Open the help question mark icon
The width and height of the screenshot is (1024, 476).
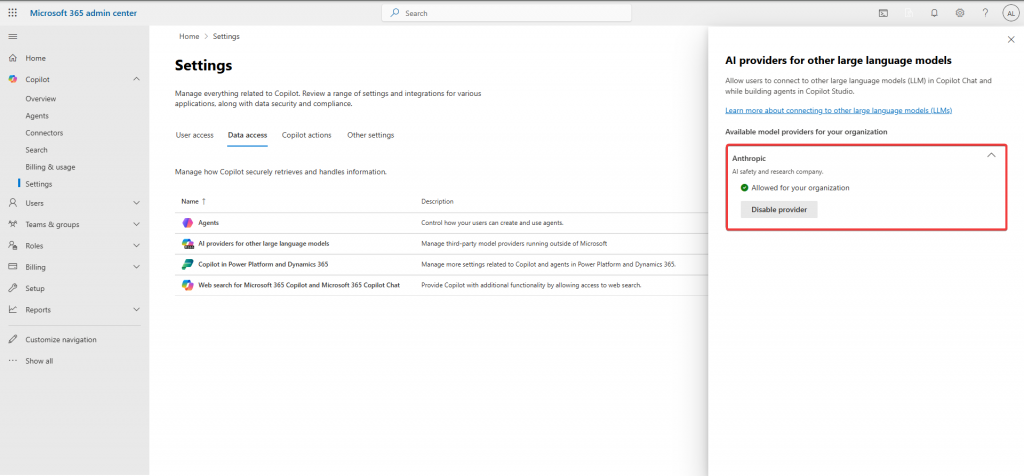[x=985, y=12]
